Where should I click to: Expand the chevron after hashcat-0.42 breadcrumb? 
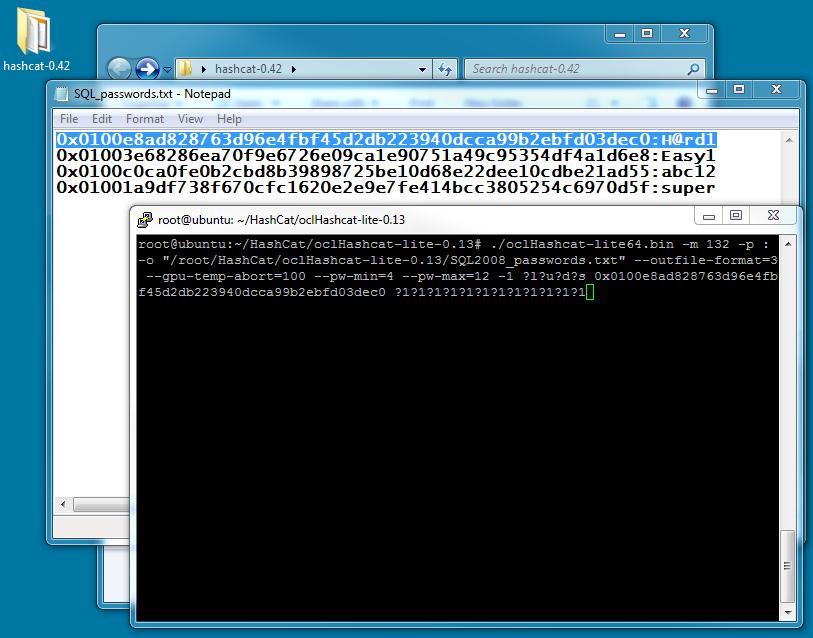pyautogui.click(x=293, y=69)
